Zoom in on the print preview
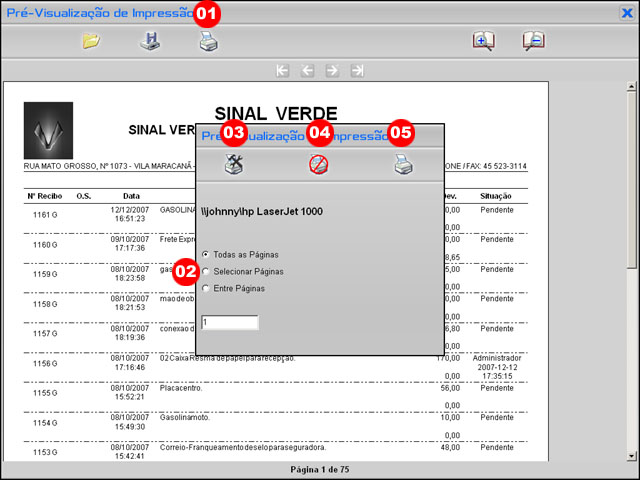Viewport: 640px width, 480px height. tap(484, 42)
